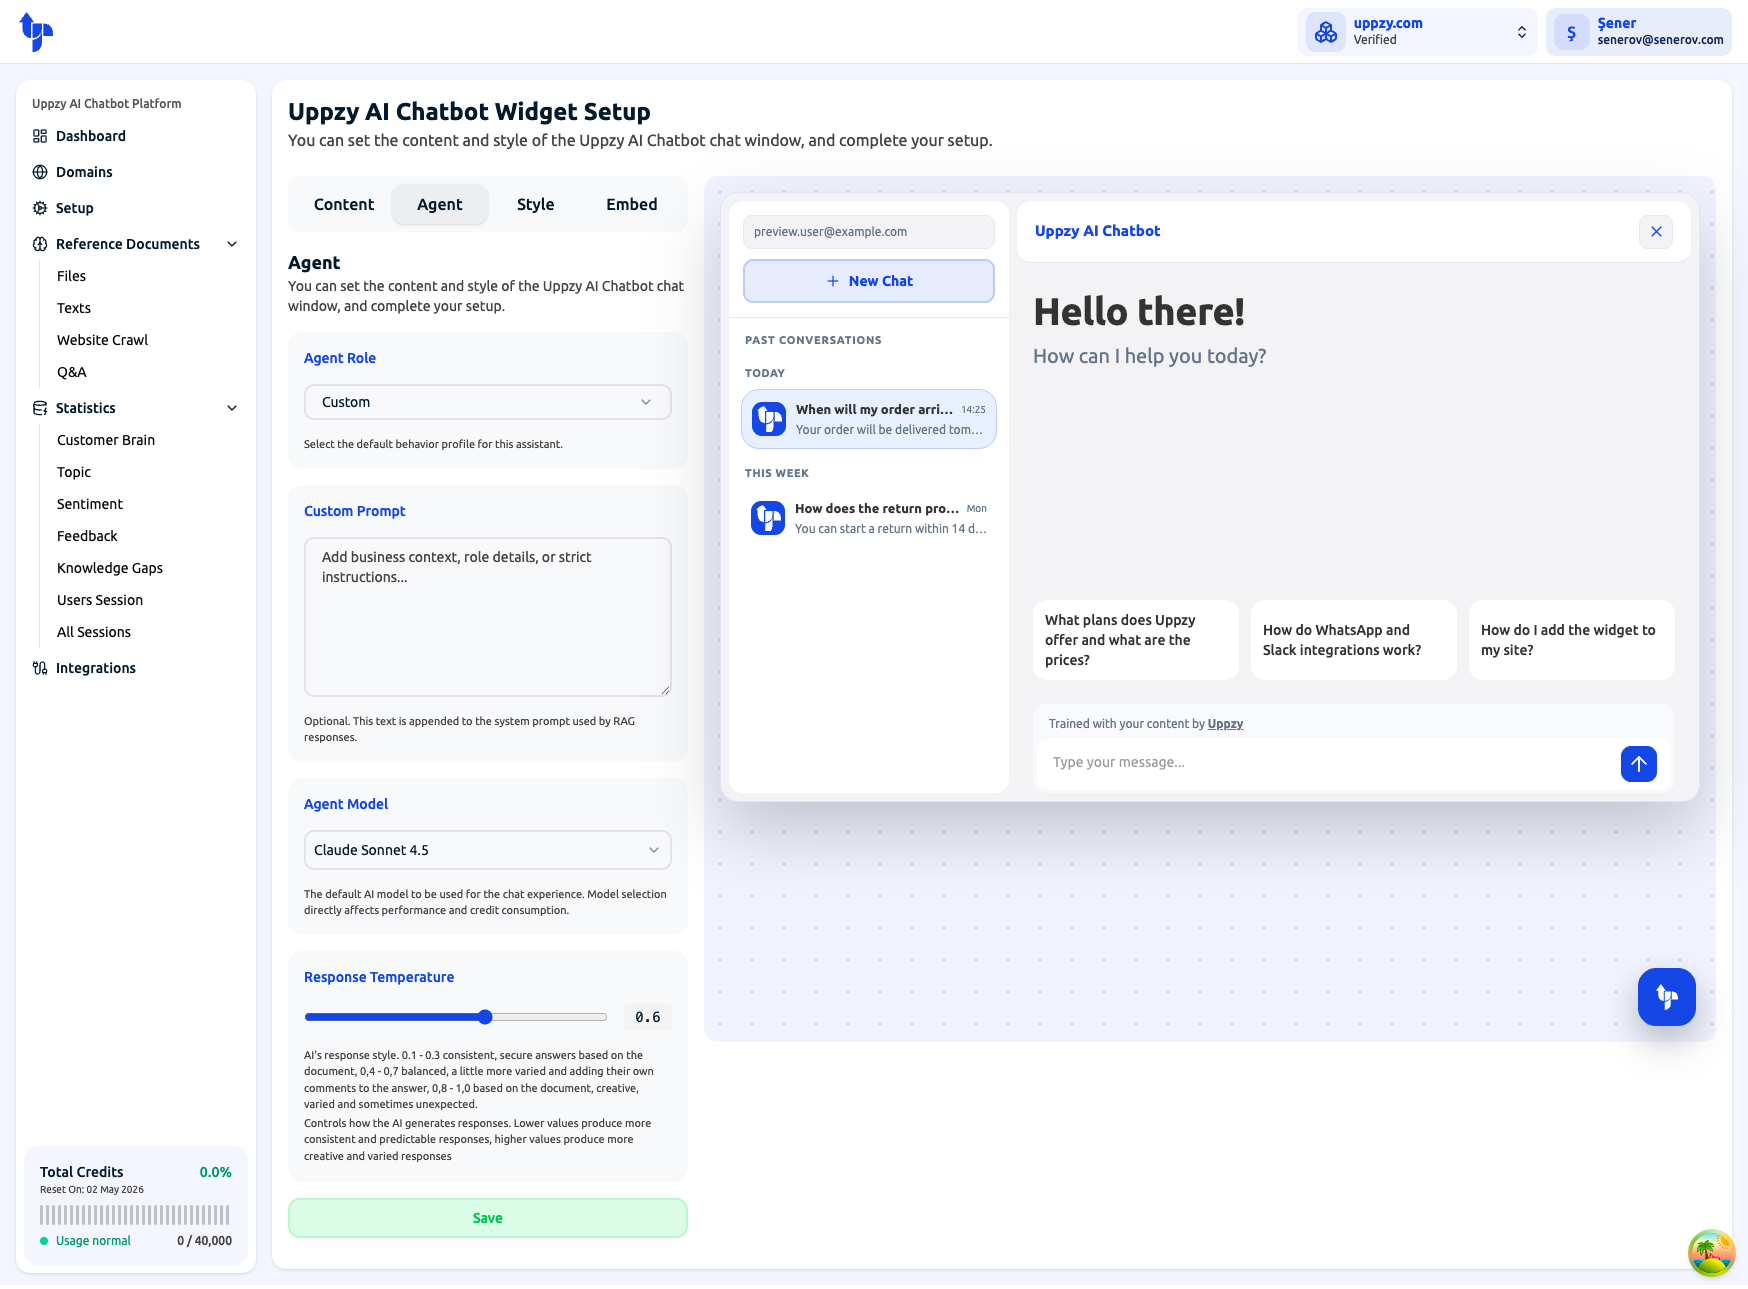Click the Dashboard grid icon in sidebar
This screenshot has width=1748, height=1289.
pyautogui.click(x=40, y=136)
